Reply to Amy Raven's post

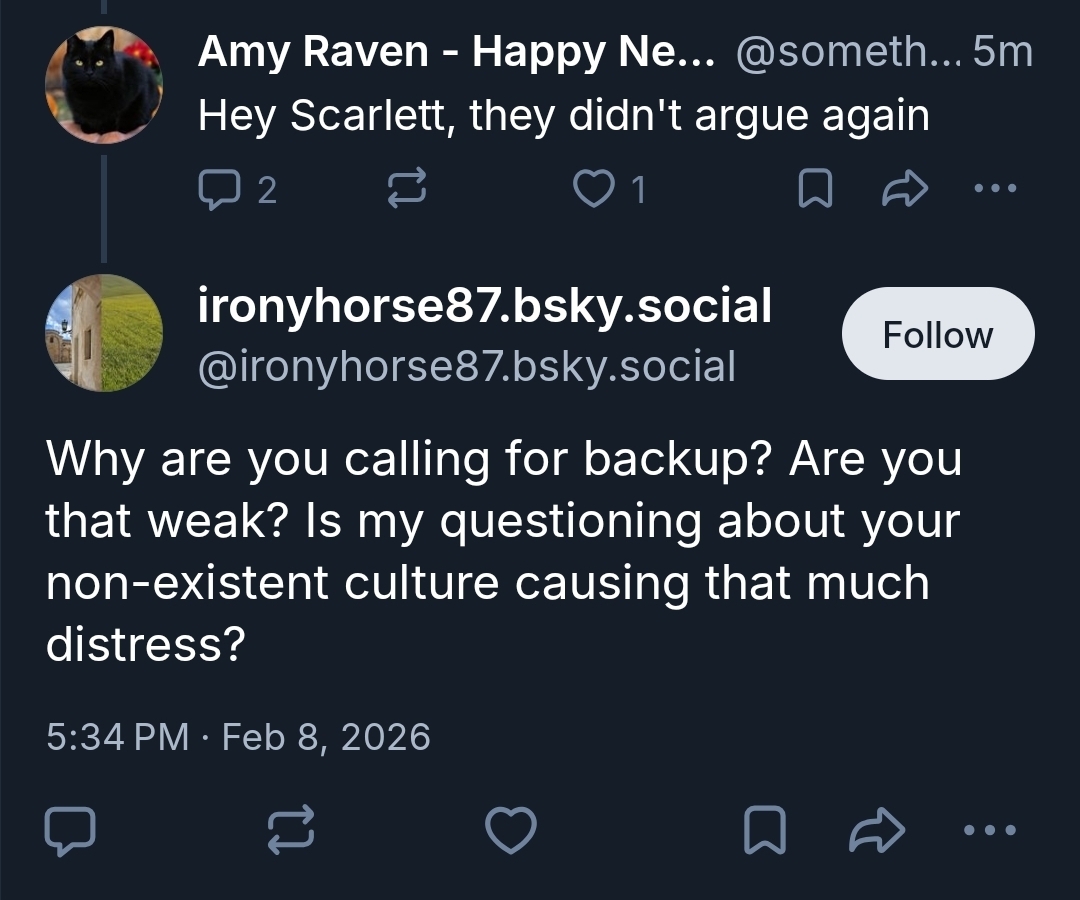click(x=217, y=190)
